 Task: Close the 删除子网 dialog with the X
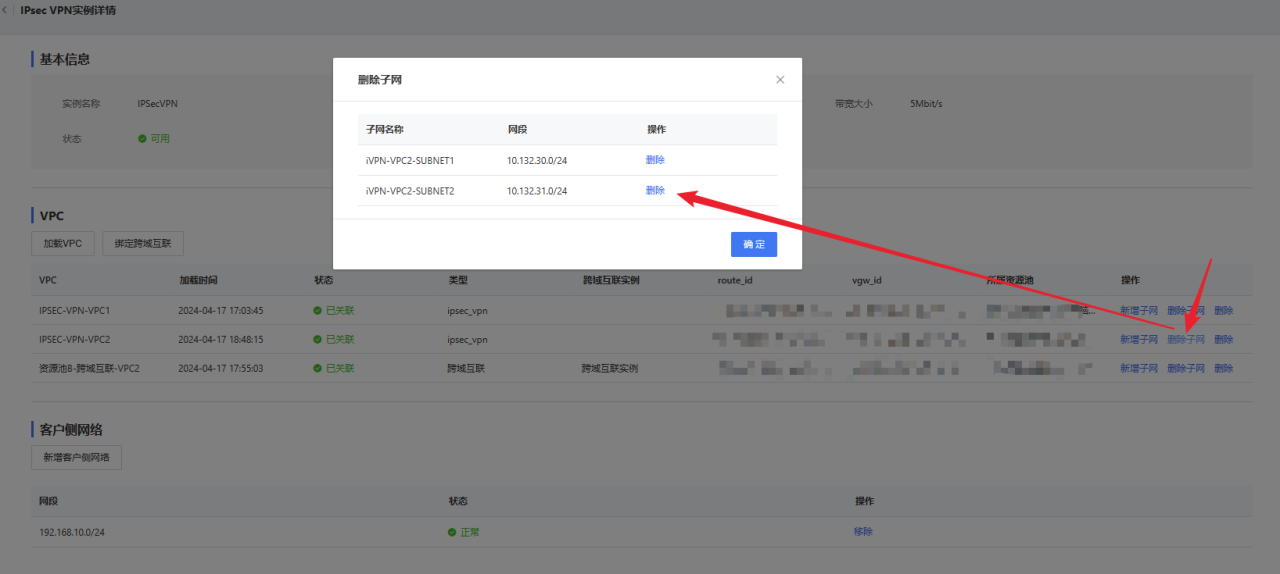point(780,80)
